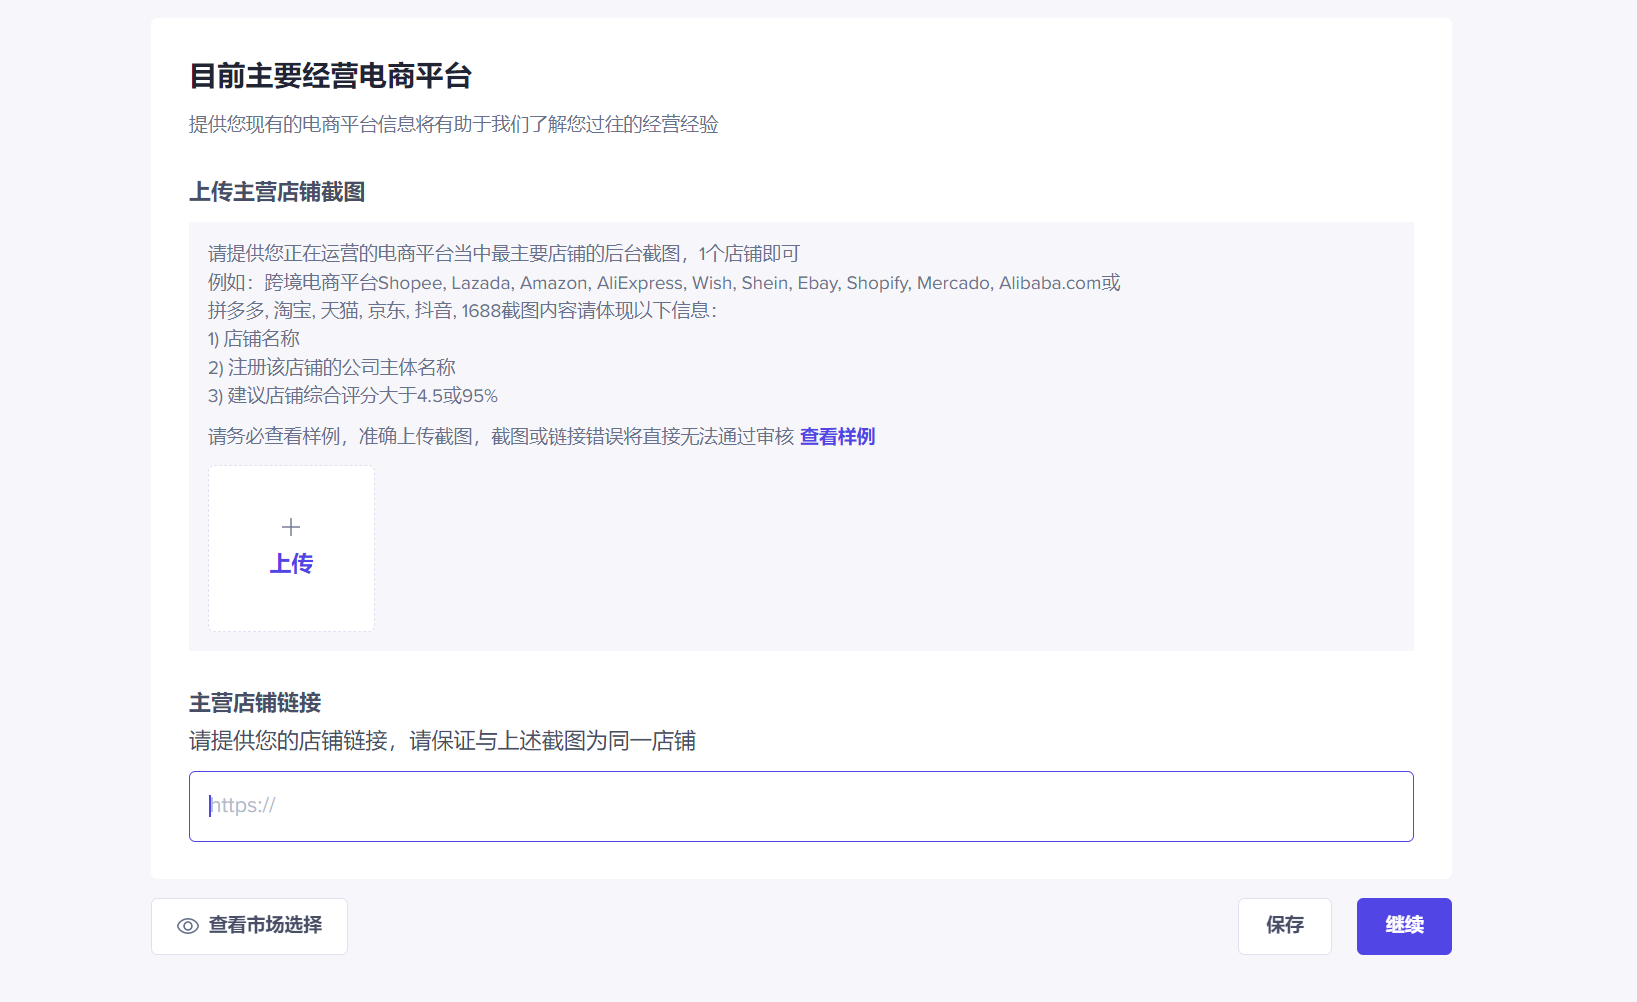Click the '2) 注册该店铺的公司主体名称' requirement line

(331, 368)
